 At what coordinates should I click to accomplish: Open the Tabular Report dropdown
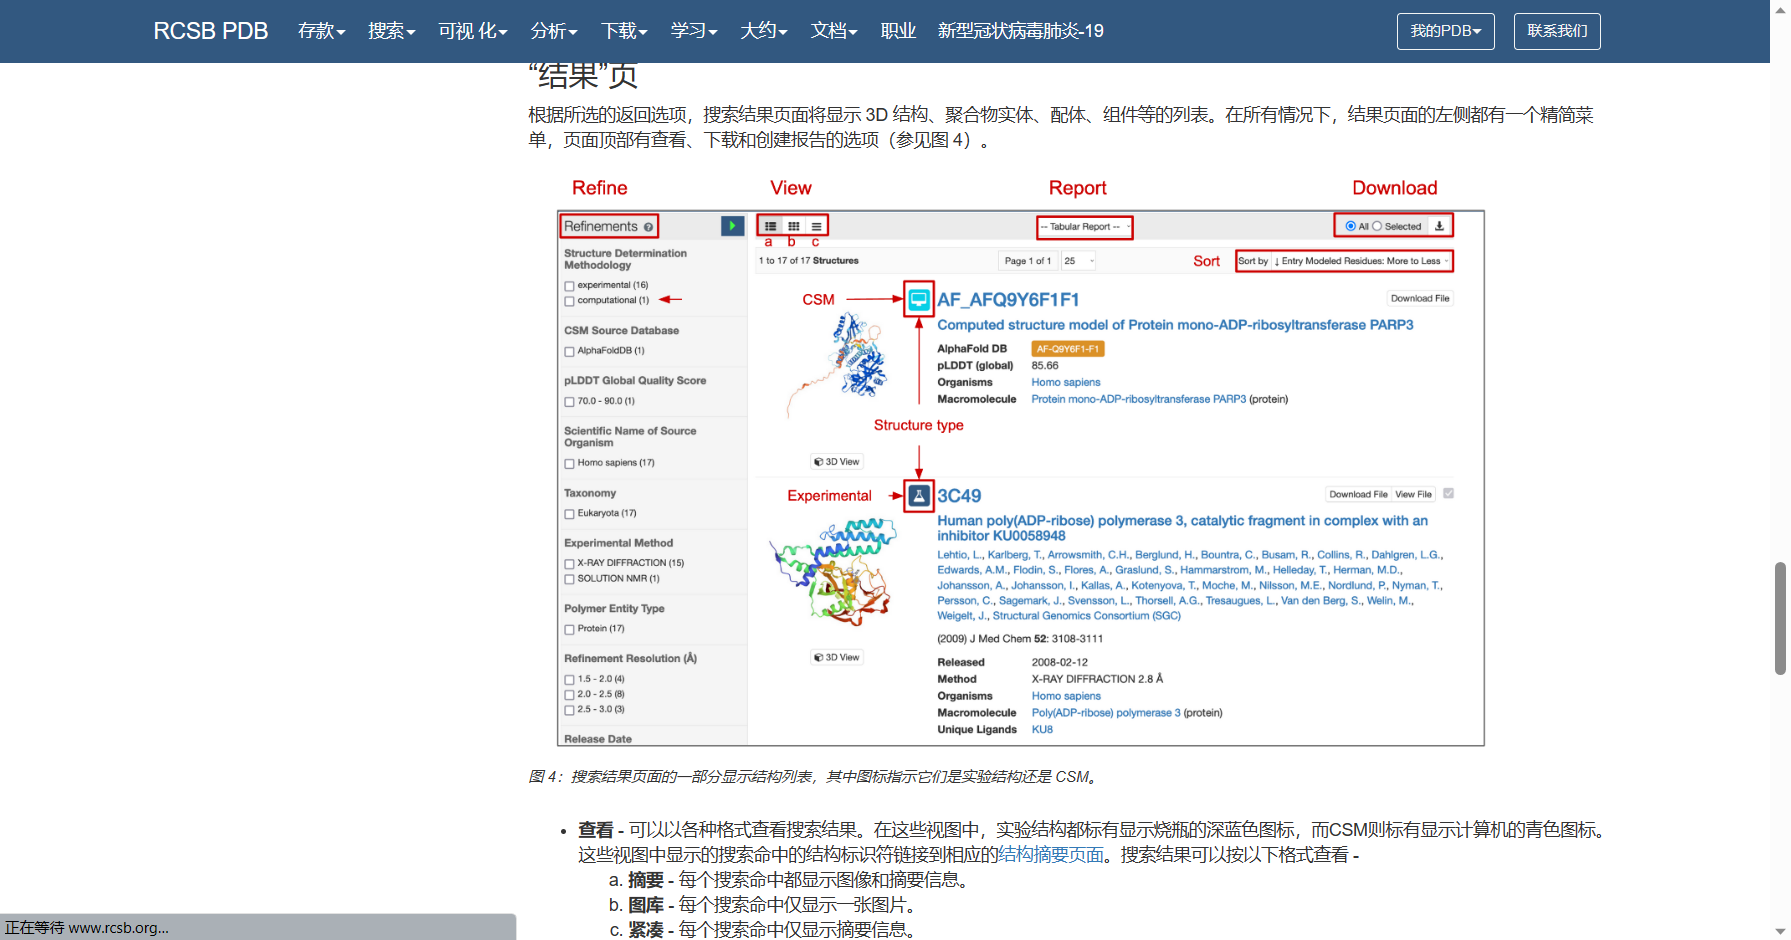click(x=1084, y=227)
